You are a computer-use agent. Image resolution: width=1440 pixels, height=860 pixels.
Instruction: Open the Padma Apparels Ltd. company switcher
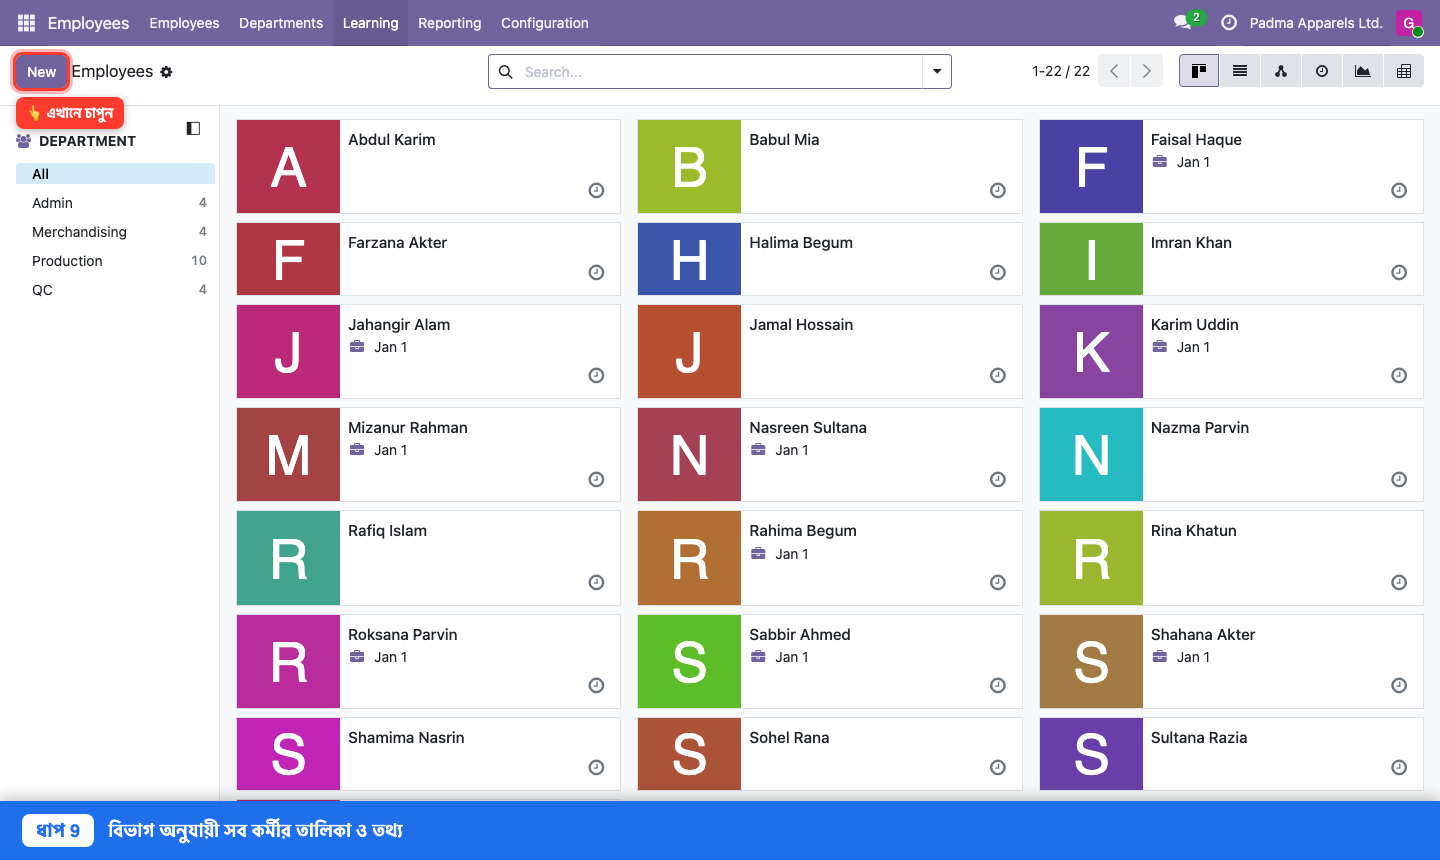(x=1316, y=23)
